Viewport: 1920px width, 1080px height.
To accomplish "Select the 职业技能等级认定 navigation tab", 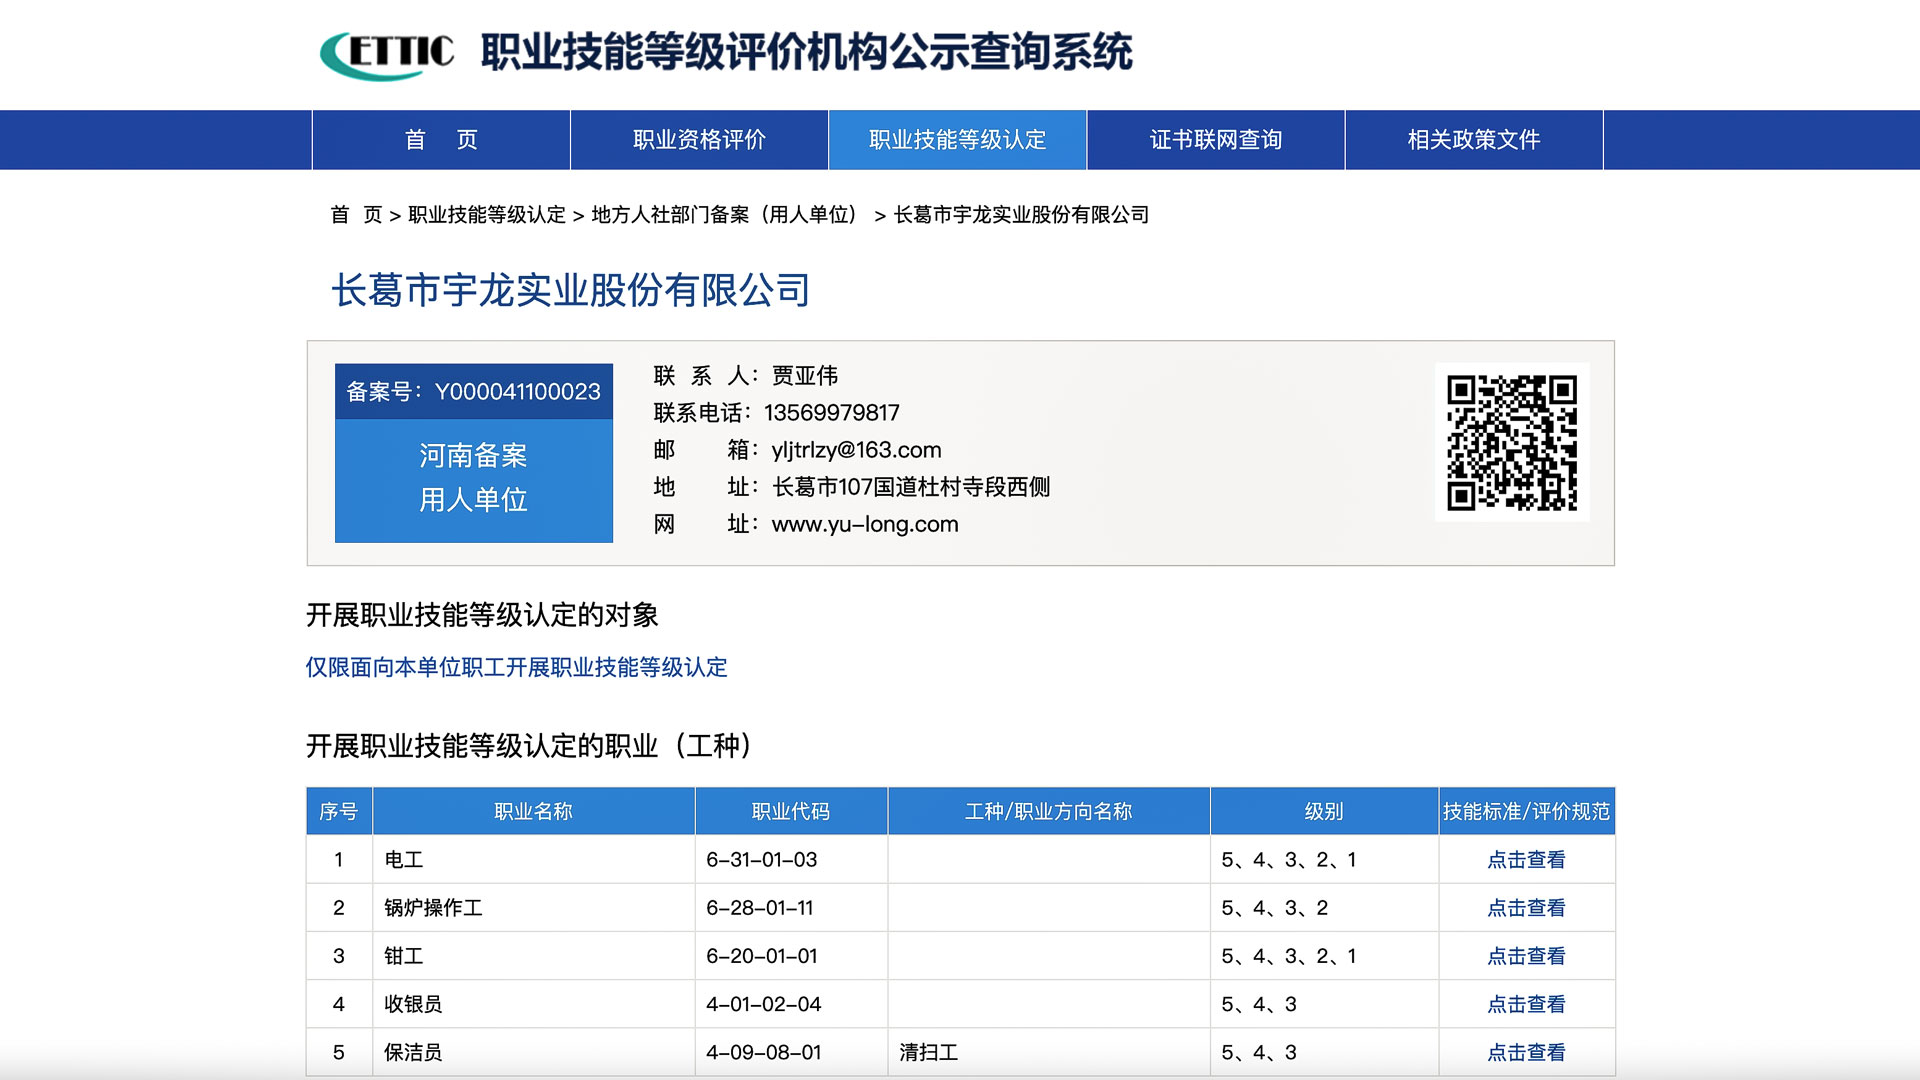I will (957, 140).
